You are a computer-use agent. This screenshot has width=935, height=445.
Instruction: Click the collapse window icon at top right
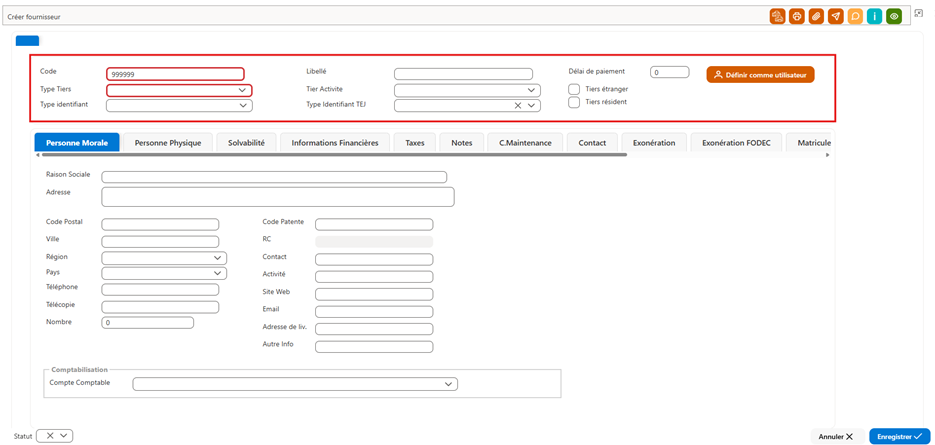click(x=919, y=13)
